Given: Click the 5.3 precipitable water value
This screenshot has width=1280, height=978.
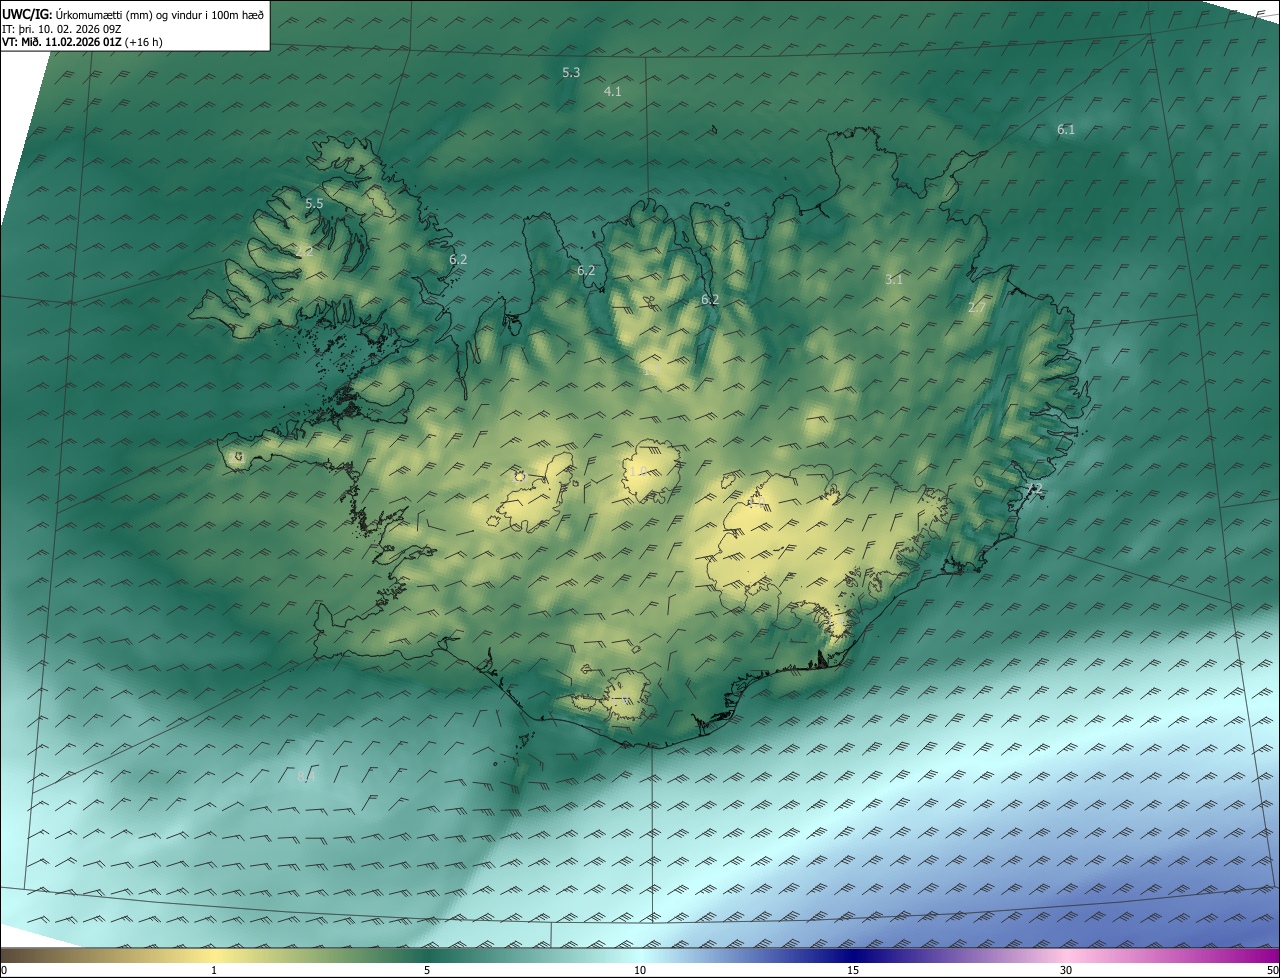Looking at the screenshot, I should point(571,73).
